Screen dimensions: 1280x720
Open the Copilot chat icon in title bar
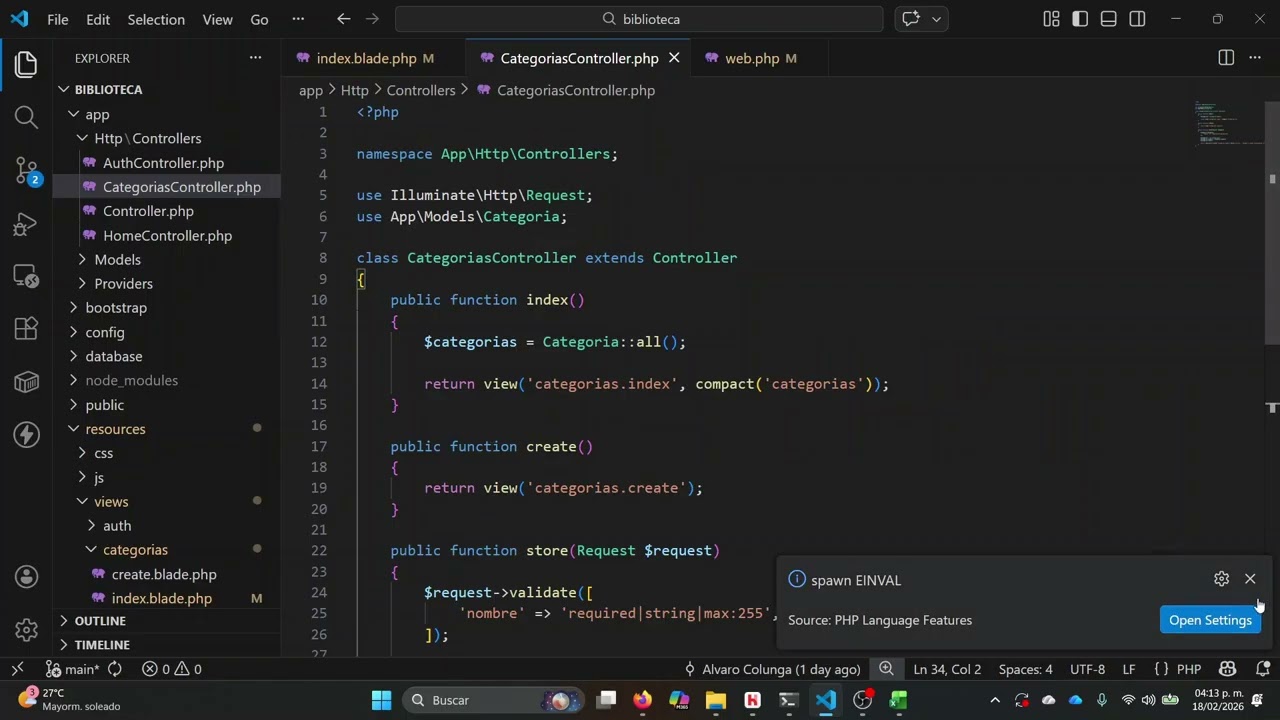coord(911,19)
